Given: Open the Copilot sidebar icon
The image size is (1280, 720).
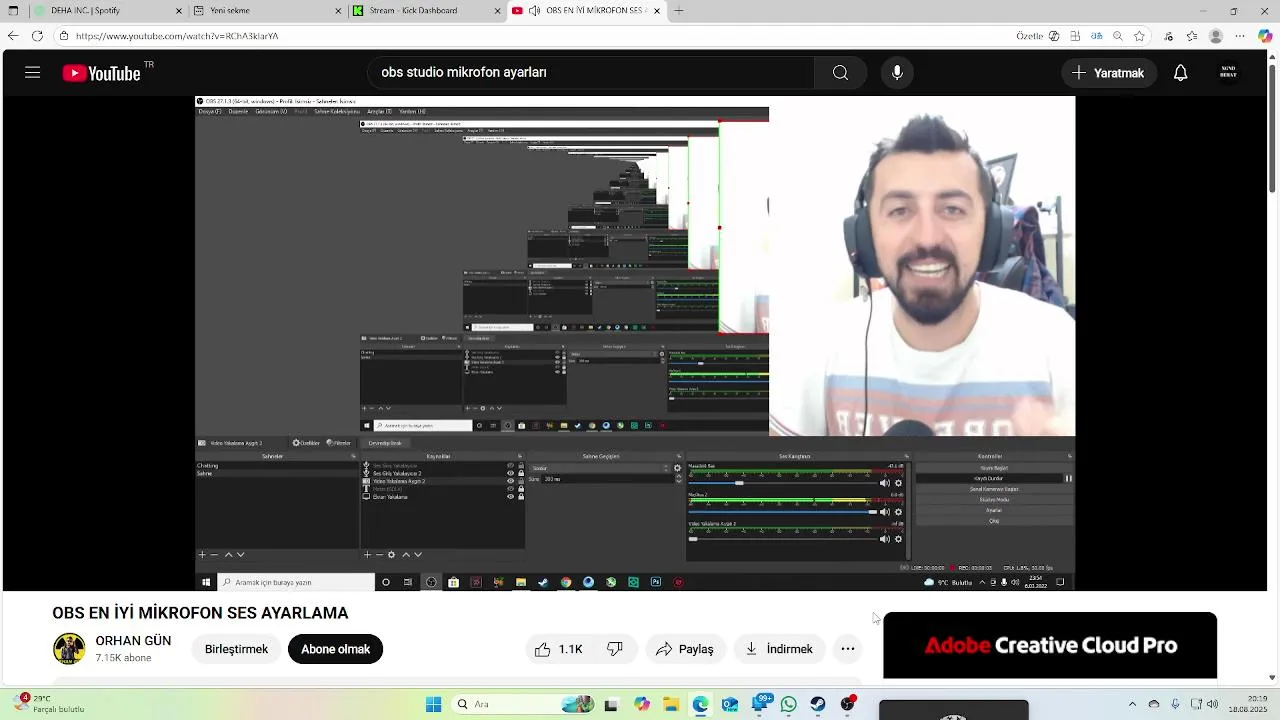Looking at the screenshot, I should pos(1265,36).
